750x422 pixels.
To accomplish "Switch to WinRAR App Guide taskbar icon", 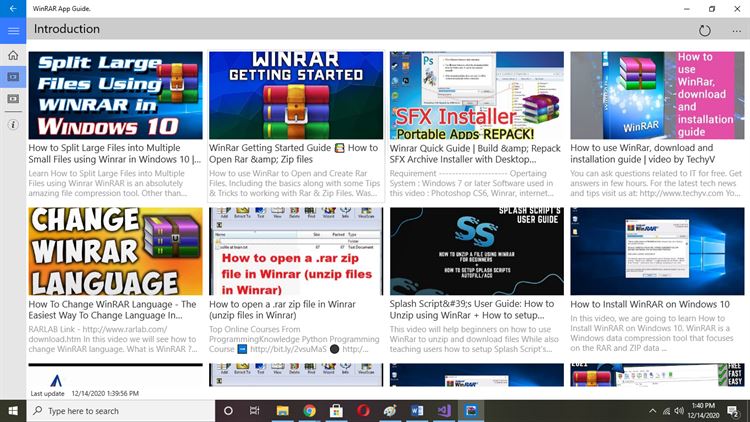I will click(x=471, y=411).
